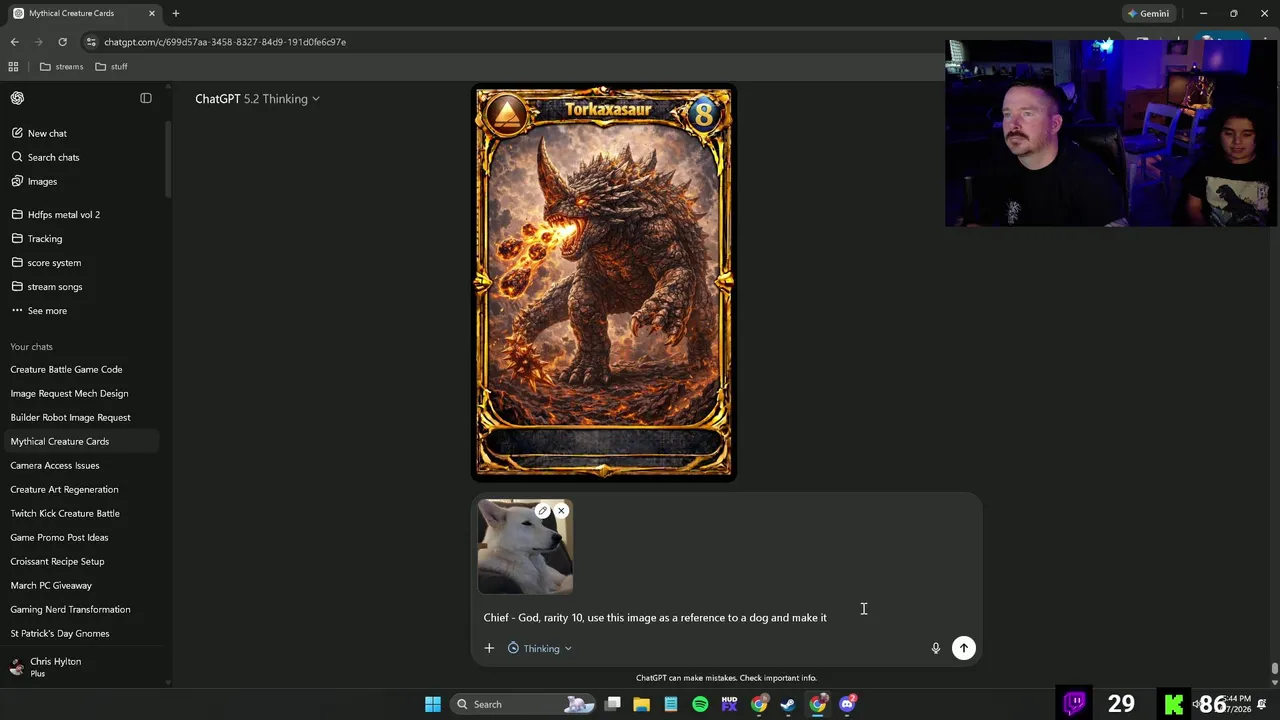Open Notepad app from taskbar
Viewport: 1280px width, 720px height.
[x=671, y=704]
